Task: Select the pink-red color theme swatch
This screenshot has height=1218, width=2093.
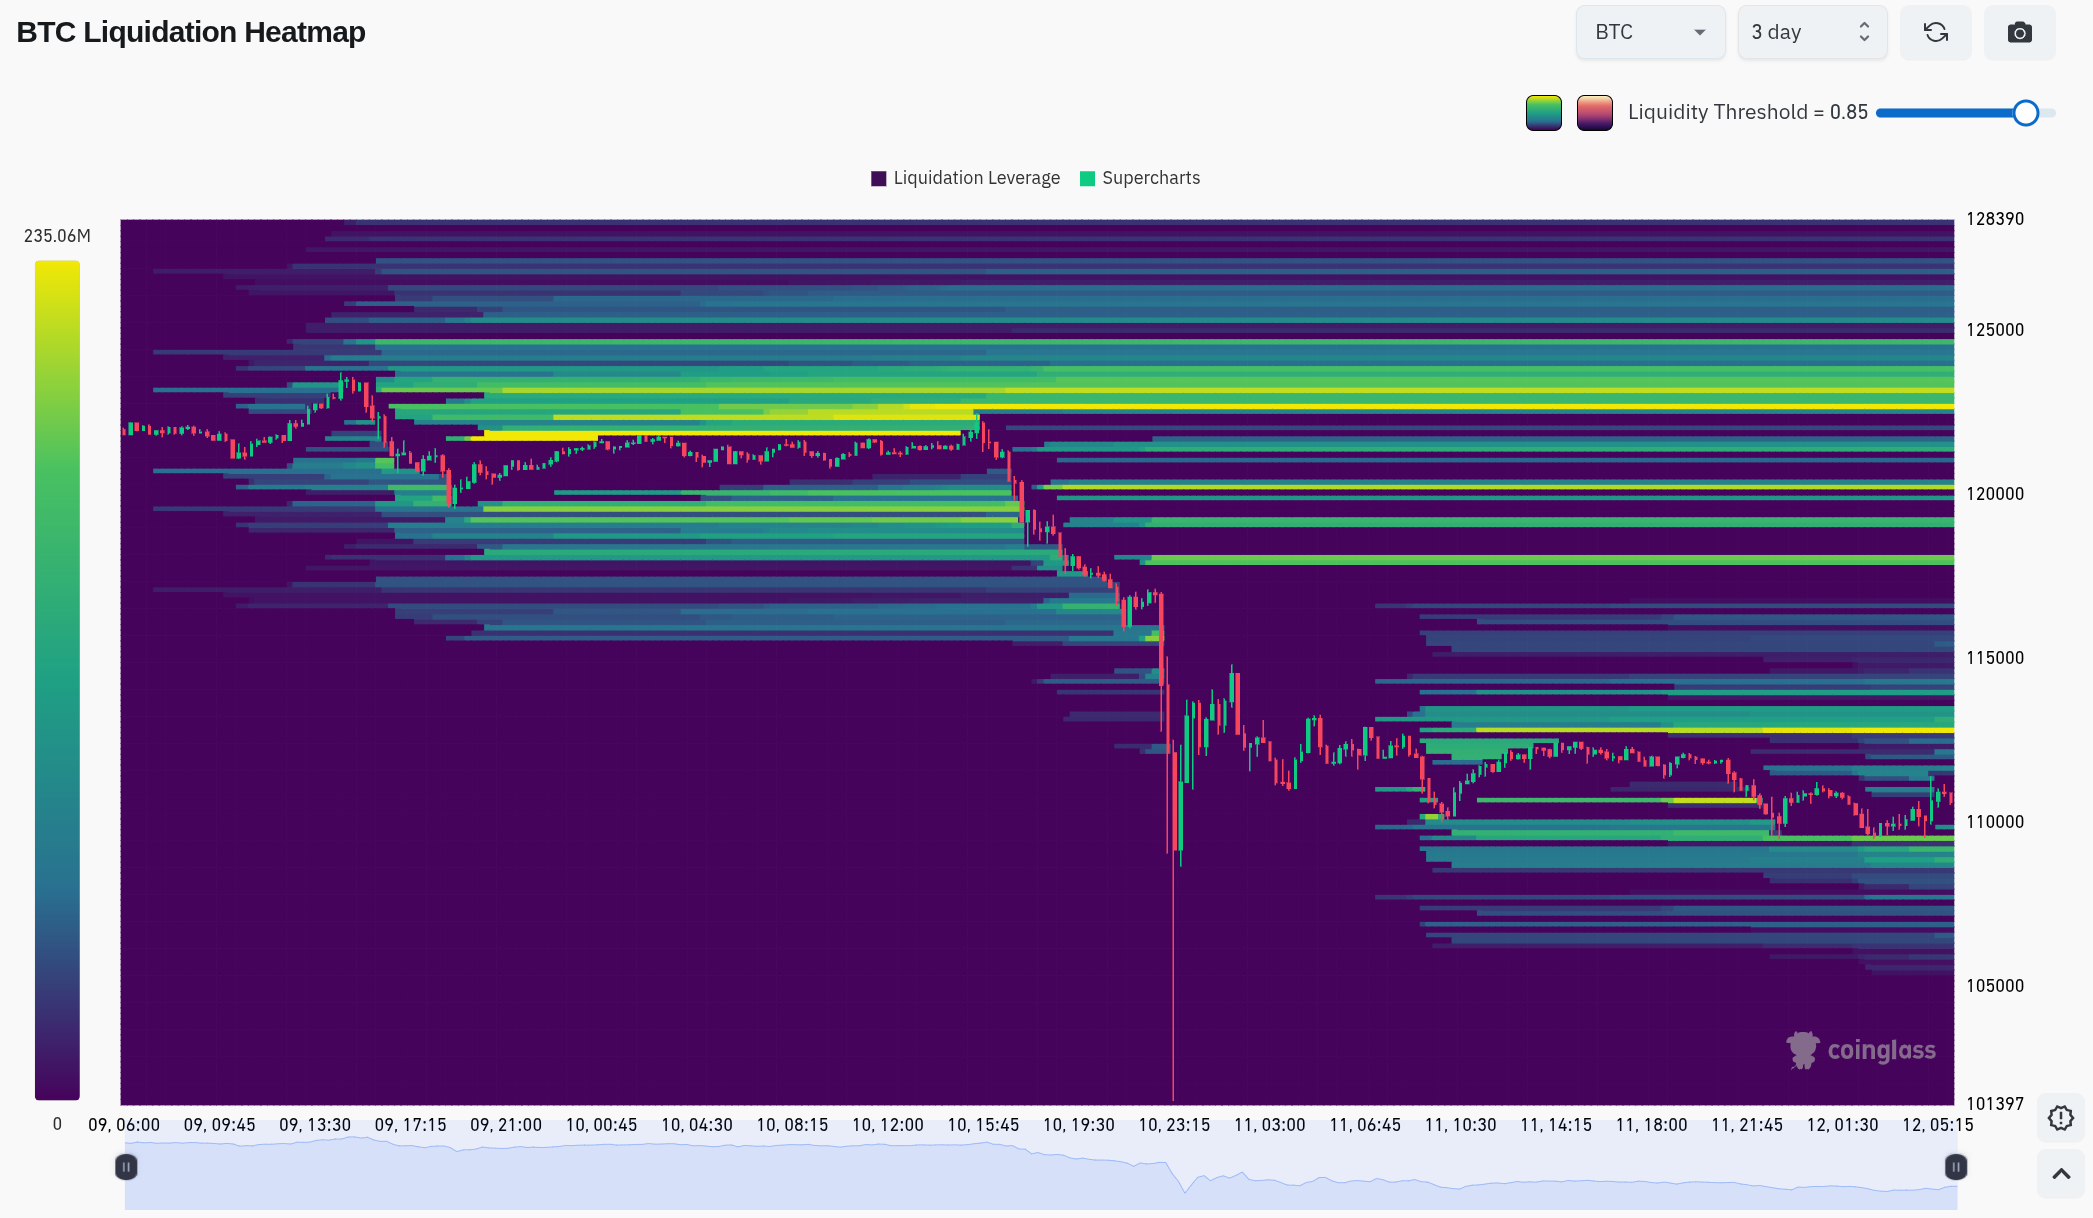Action: [1594, 113]
